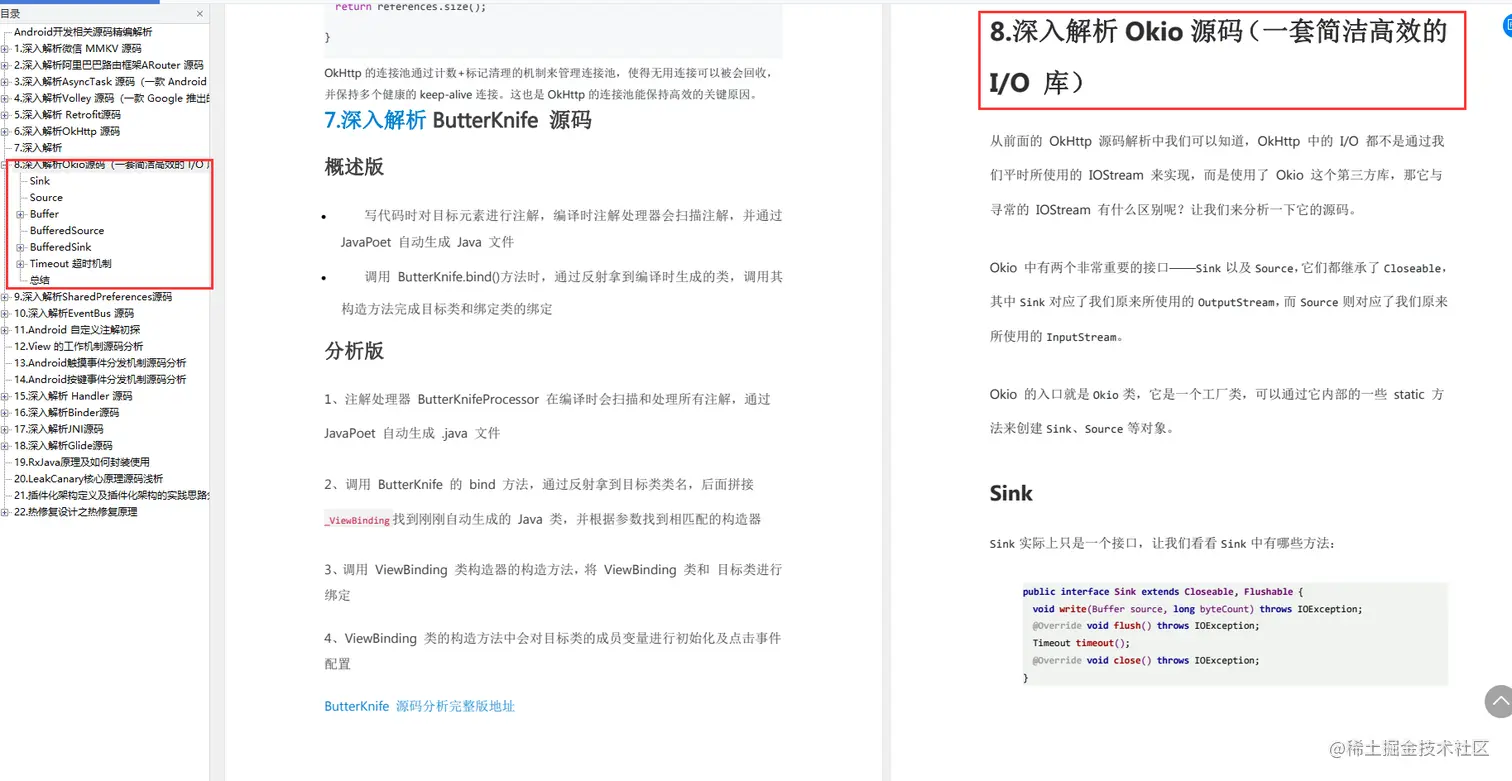
Task: Expand the 10.深入解析EventBus 源码 bookmark
Action: tap(7, 312)
